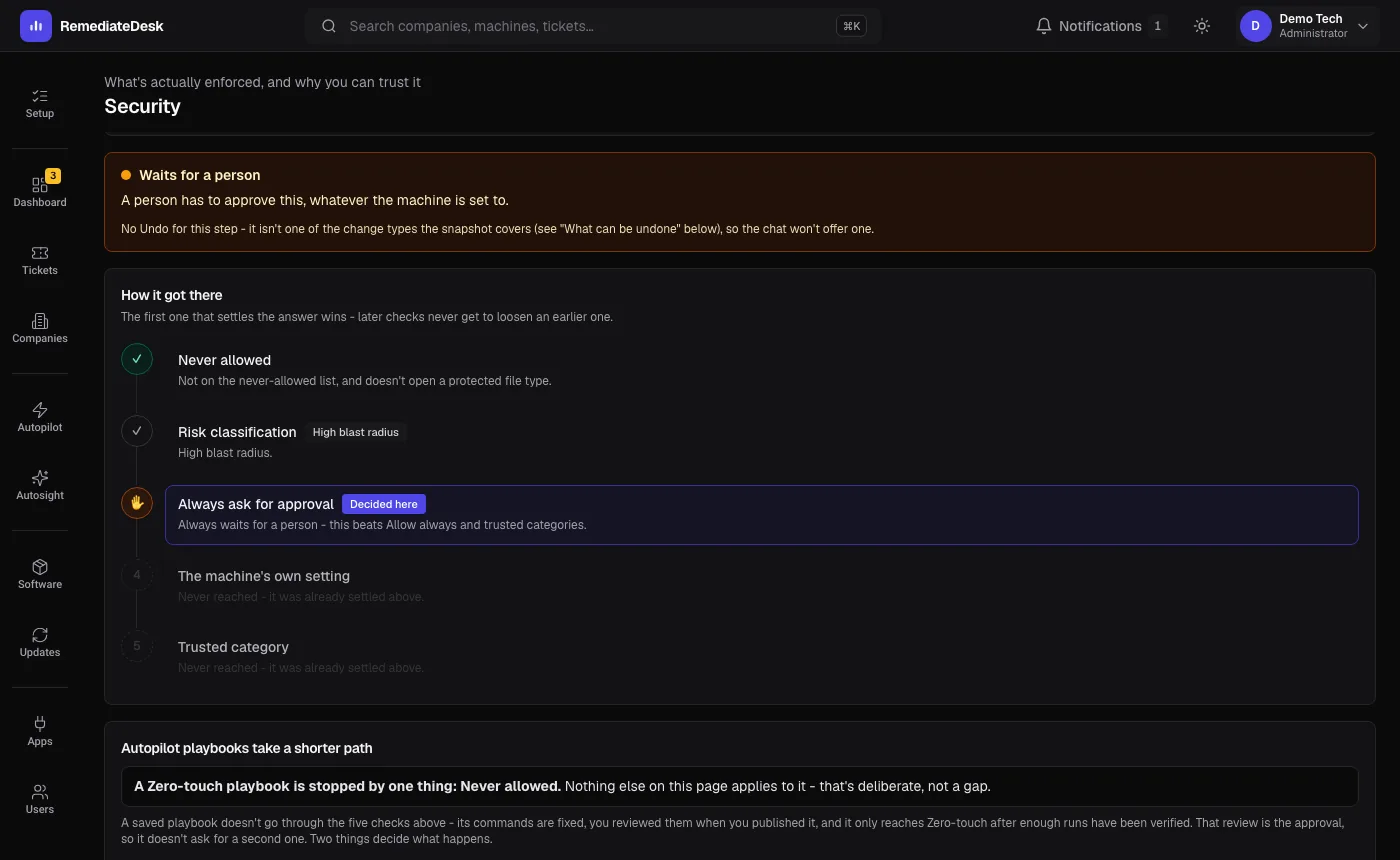Open the Users page
The height and width of the screenshot is (860, 1400).
[x=40, y=799]
